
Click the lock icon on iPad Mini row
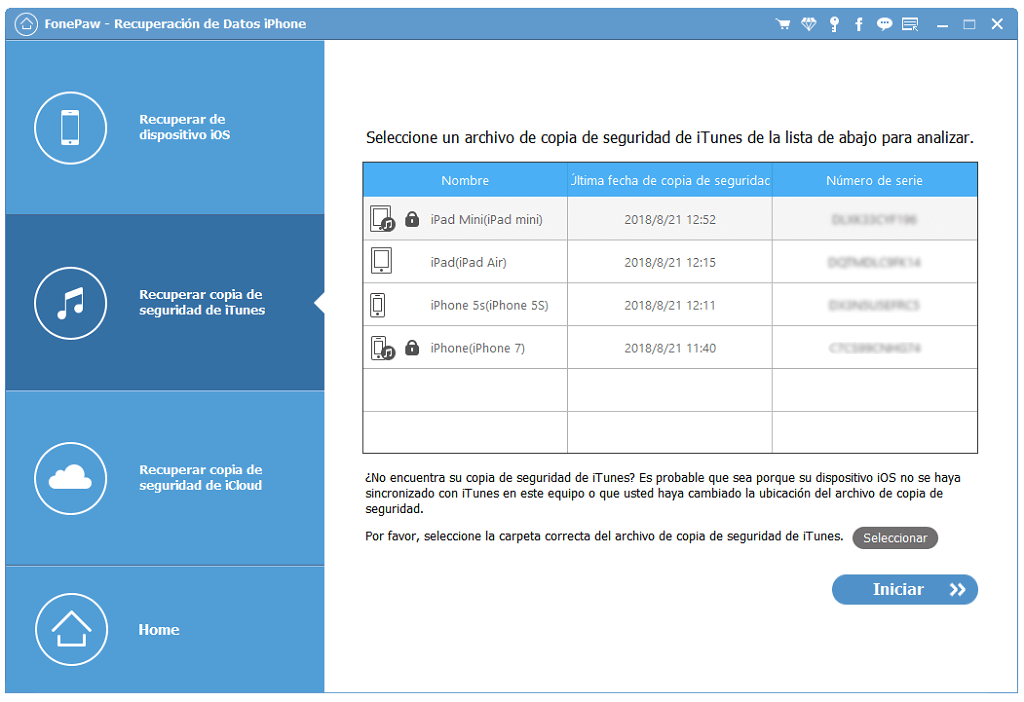pyautogui.click(x=412, y=219)
